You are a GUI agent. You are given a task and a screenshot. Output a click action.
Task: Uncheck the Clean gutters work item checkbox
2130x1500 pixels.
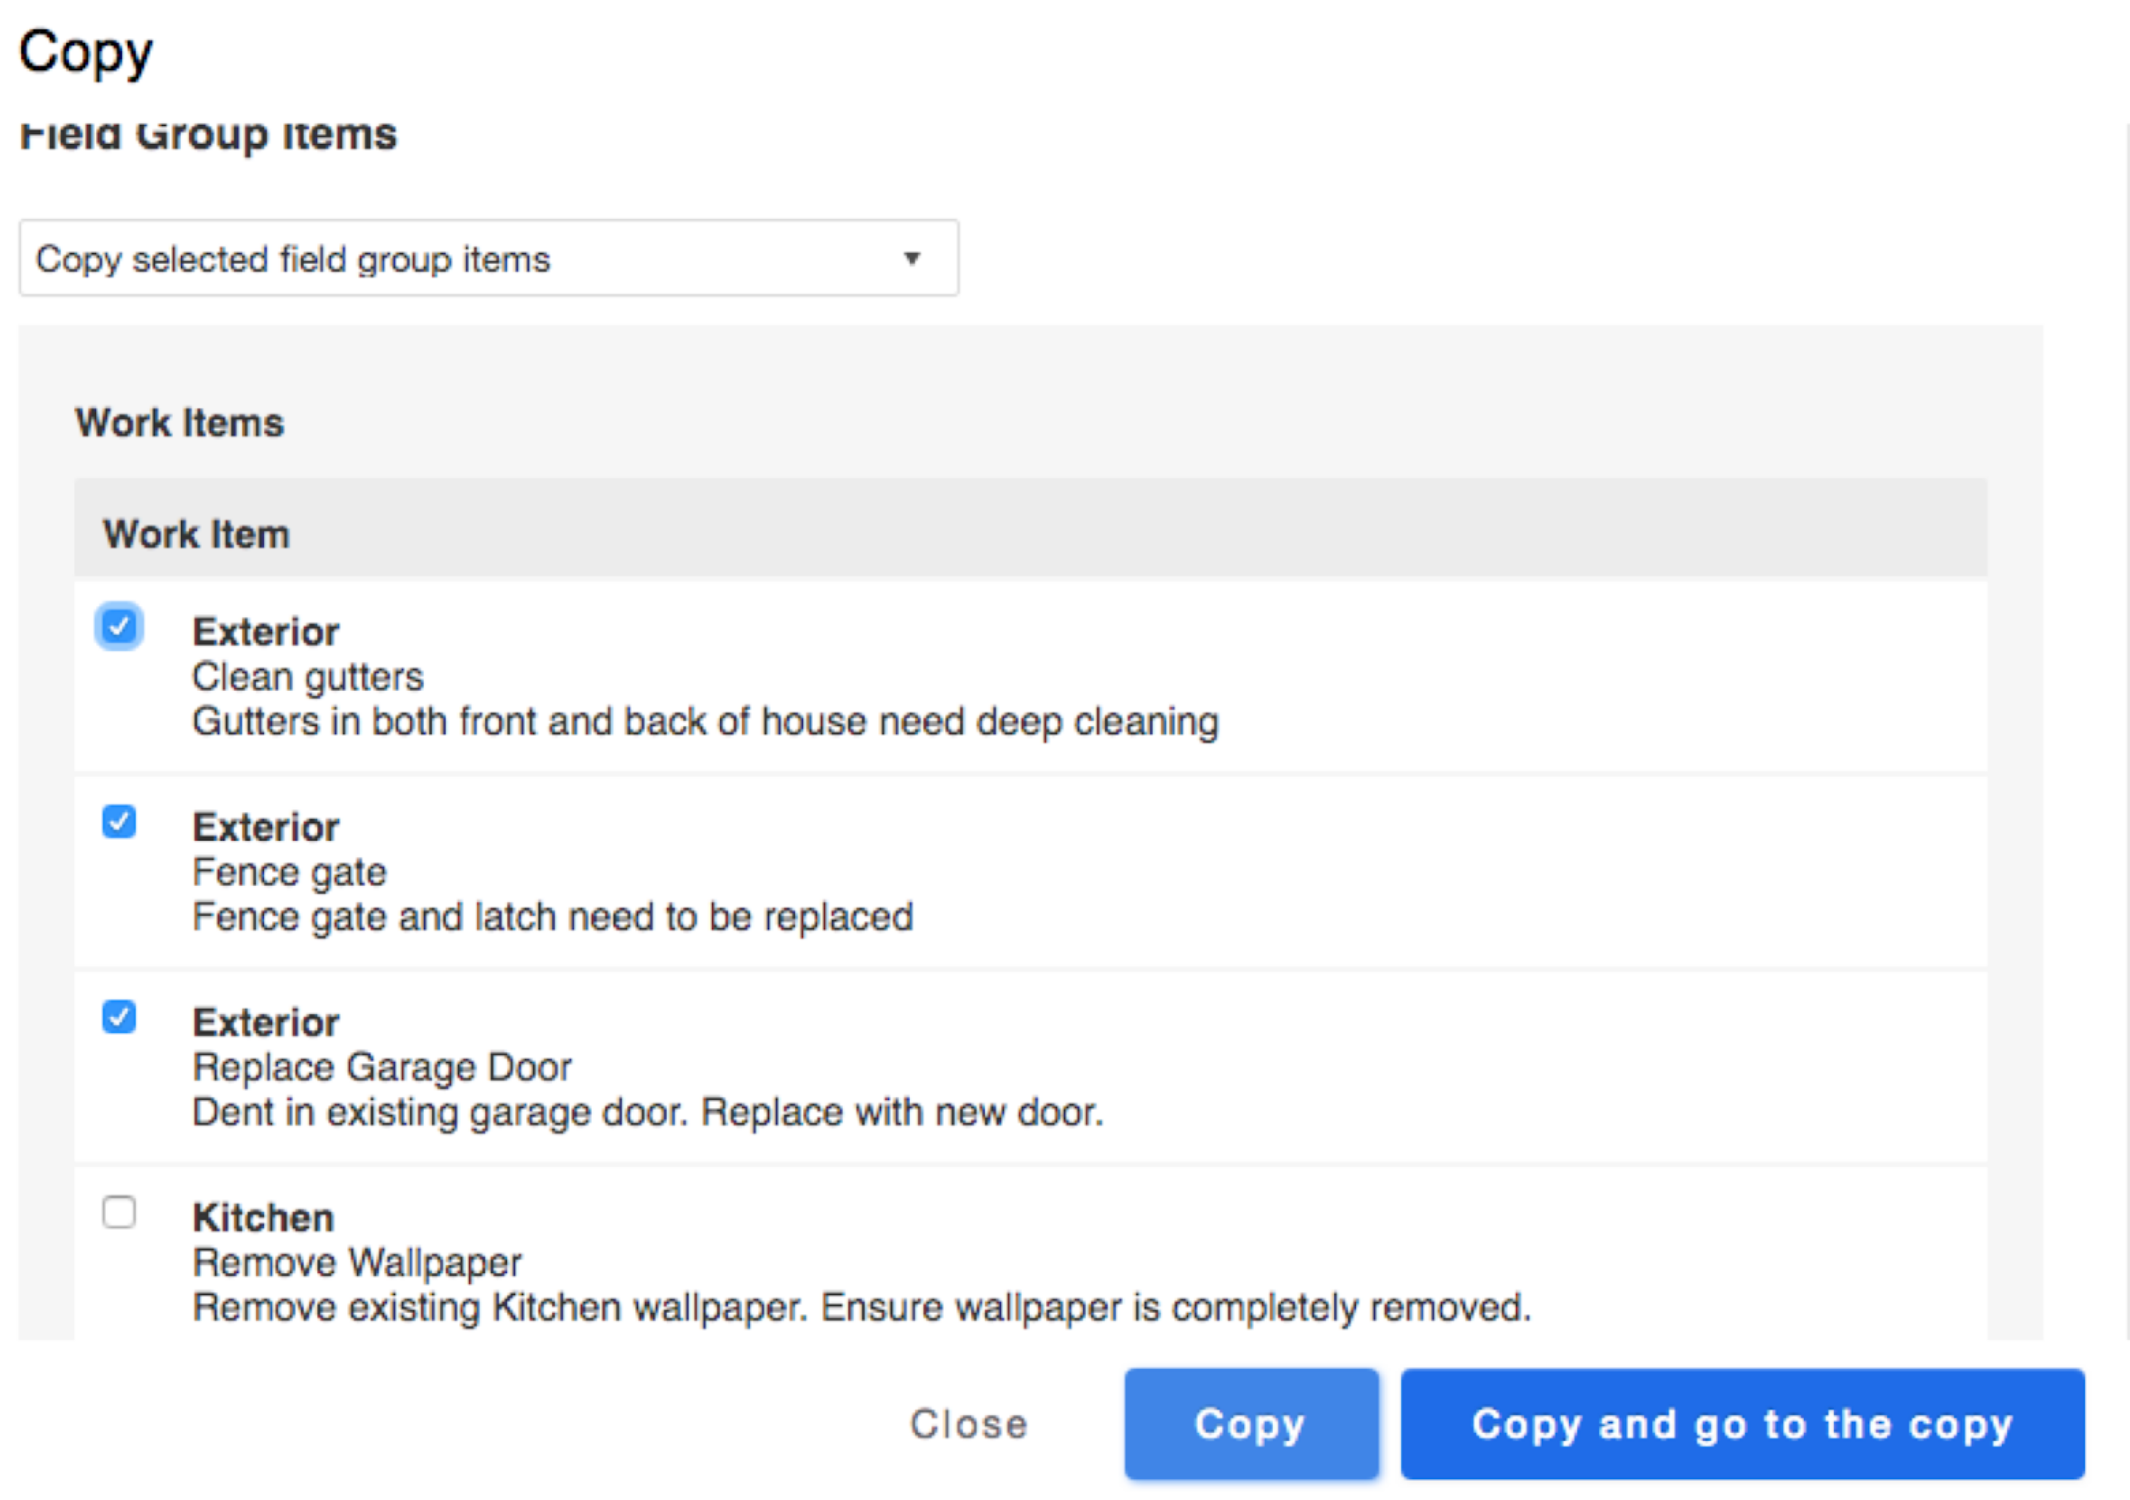119,627
